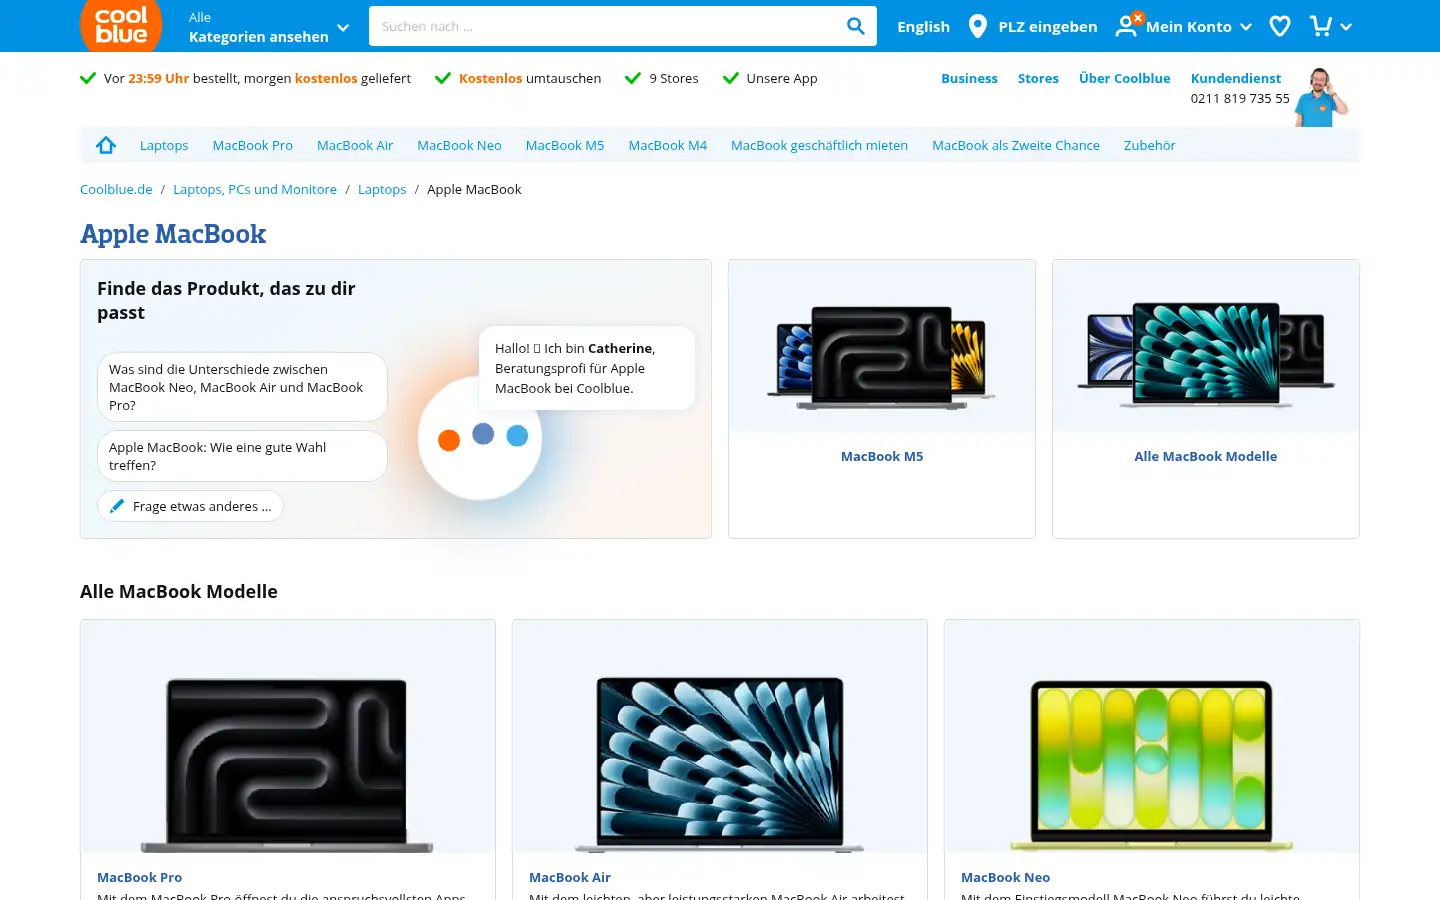1440x900 pixels.
Task: Click the search magnifier icon
Action: [x=855, y=26]
